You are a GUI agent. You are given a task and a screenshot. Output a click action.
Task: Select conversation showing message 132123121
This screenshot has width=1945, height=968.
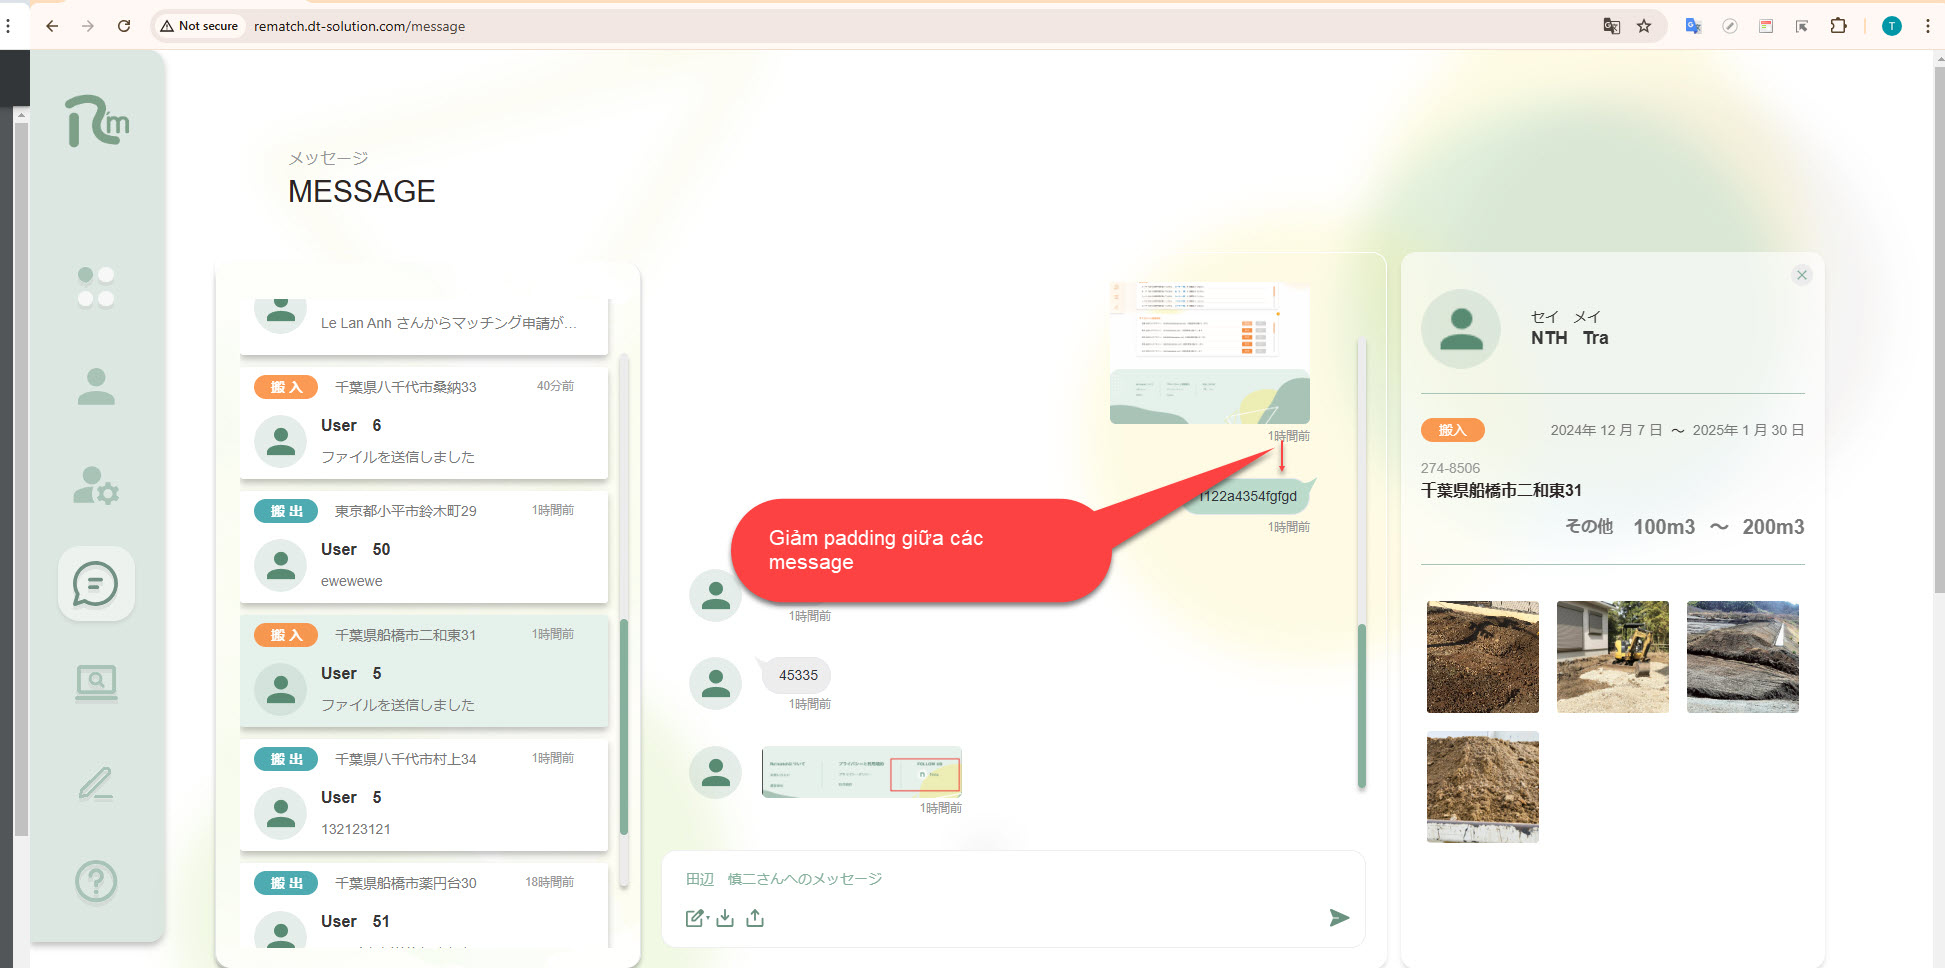423,796
